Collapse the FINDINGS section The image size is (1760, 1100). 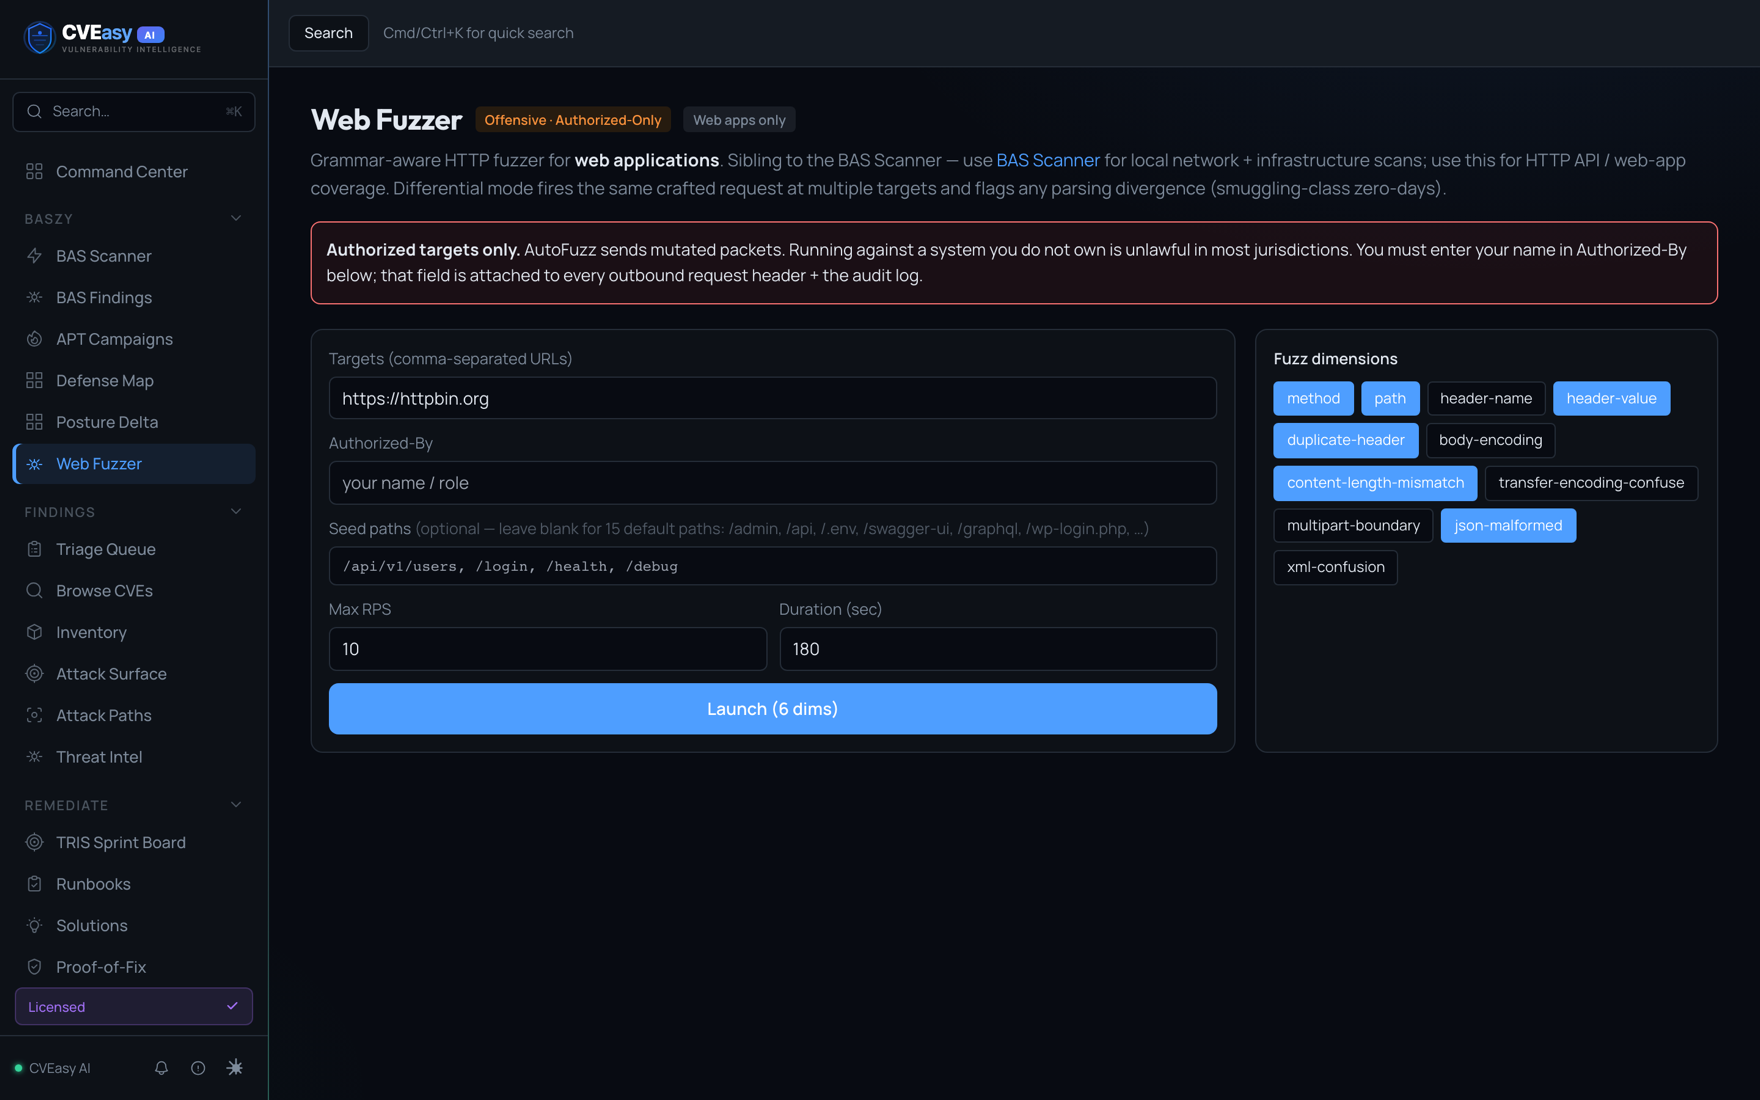point(236,512)
